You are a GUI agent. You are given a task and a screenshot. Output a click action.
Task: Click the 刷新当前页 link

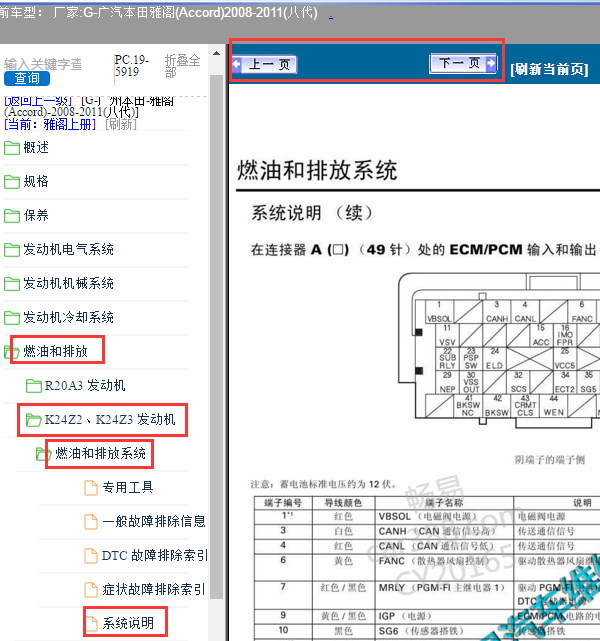(x=549, y=69)
